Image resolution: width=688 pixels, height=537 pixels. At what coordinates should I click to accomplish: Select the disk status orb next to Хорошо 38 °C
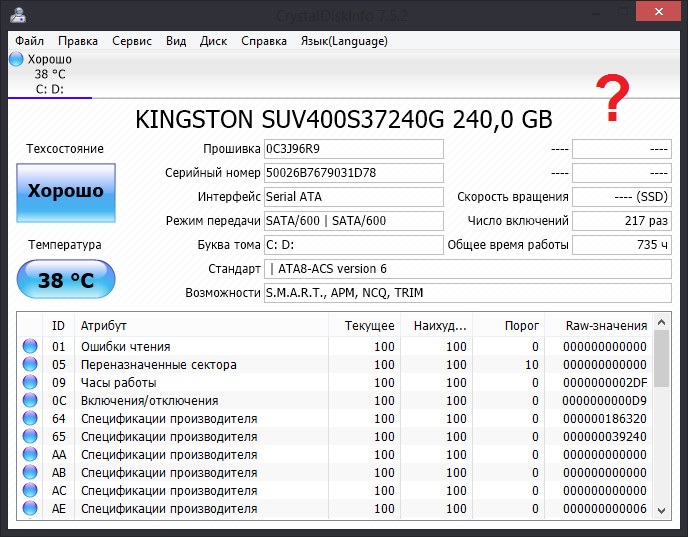click(x=16, y=59)
